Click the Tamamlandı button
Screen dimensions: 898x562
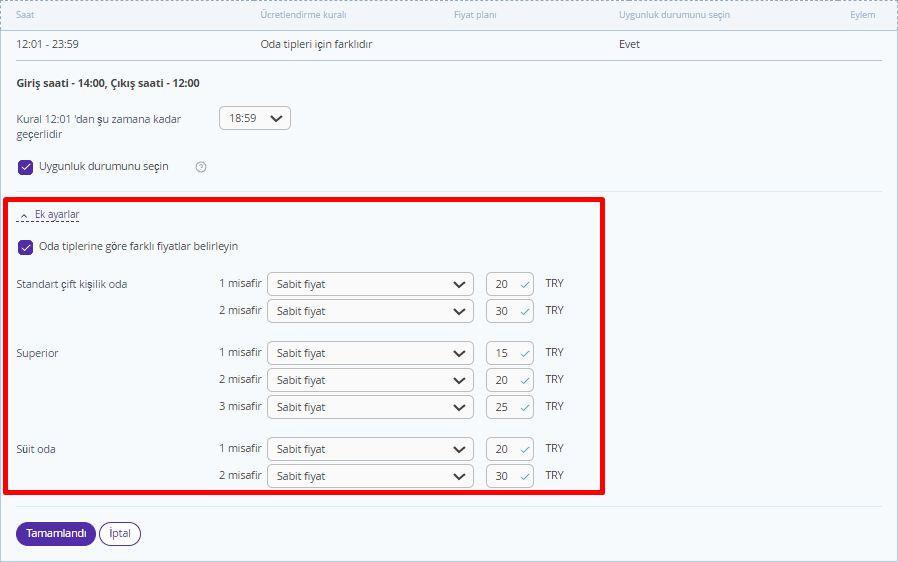click(x=56, y=534)
